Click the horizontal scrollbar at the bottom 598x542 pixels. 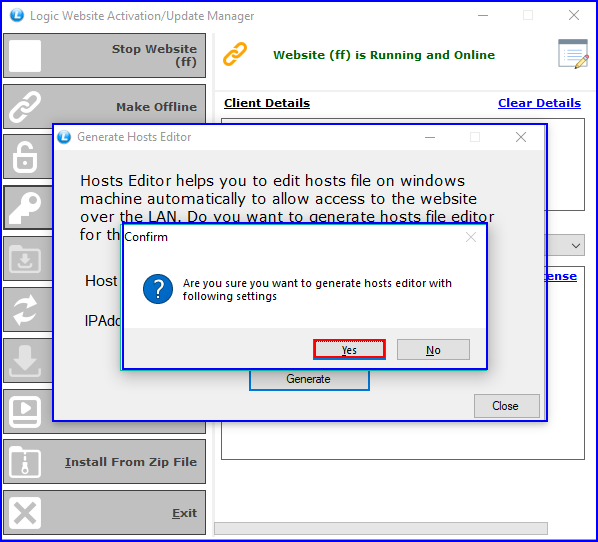(x=381, y=528)
